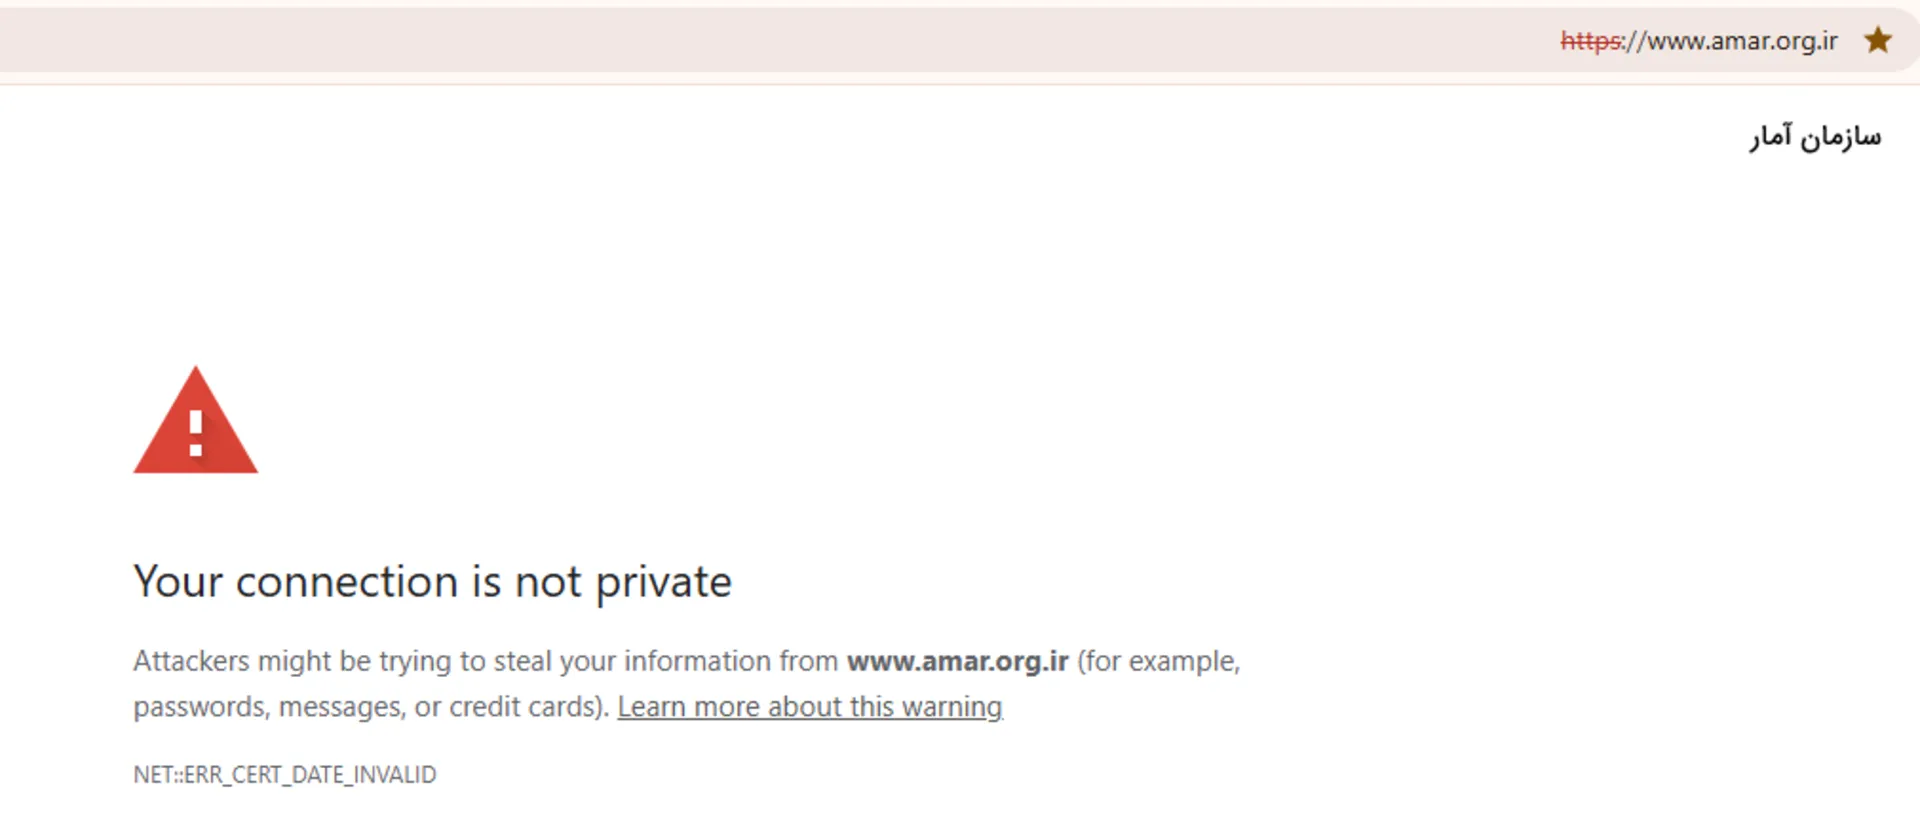Click the red warning triangle icon
The height and width of the screenshot is (836, 1920).
click(195, 424)
